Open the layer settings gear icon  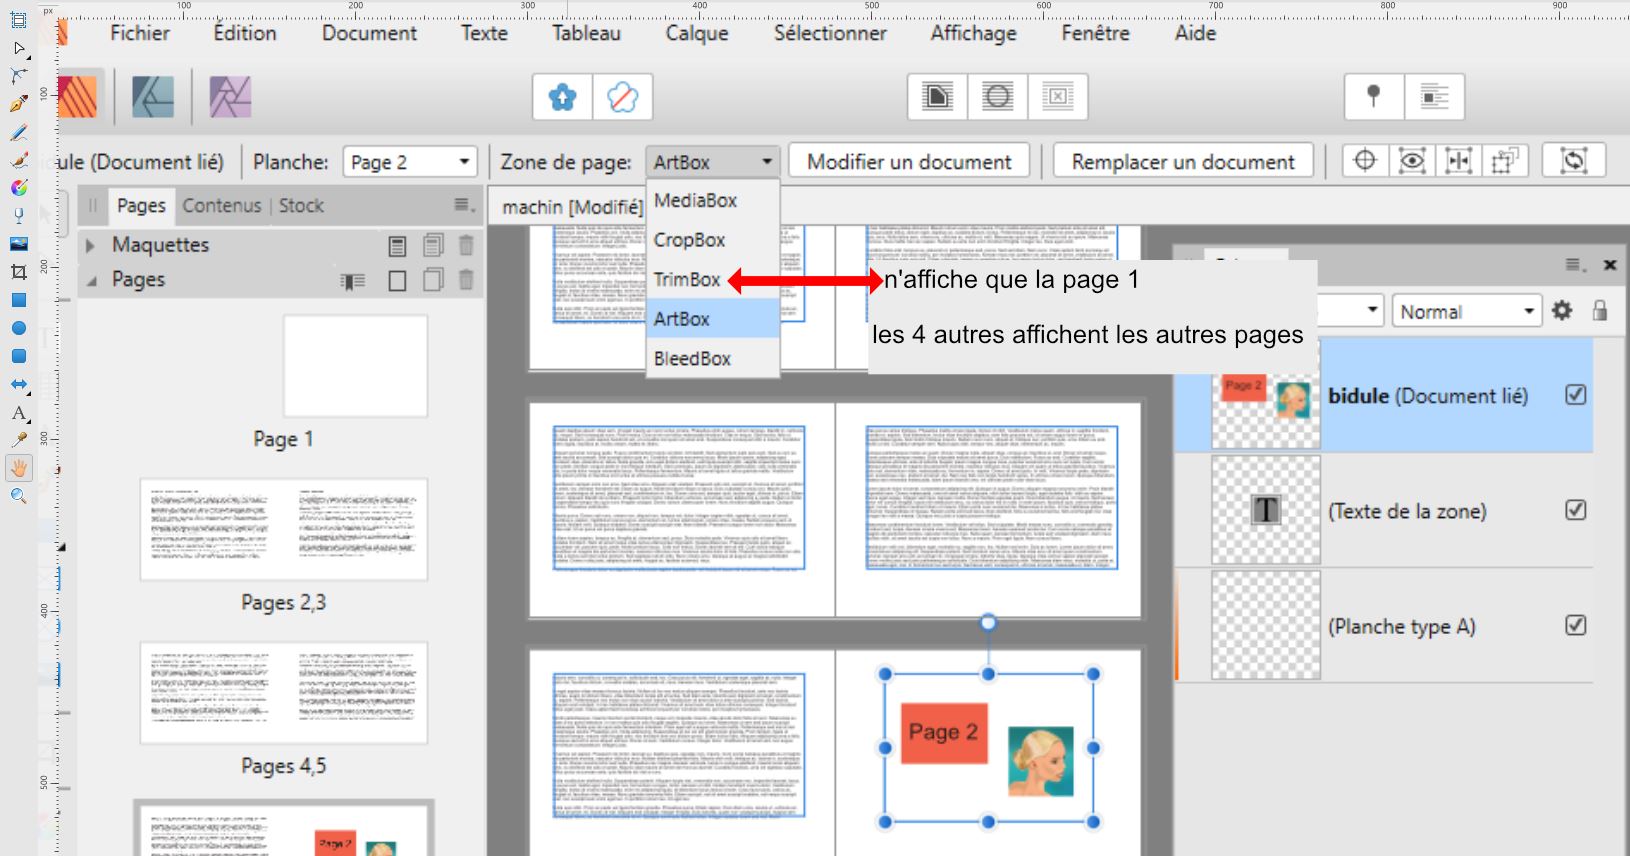1562,311
